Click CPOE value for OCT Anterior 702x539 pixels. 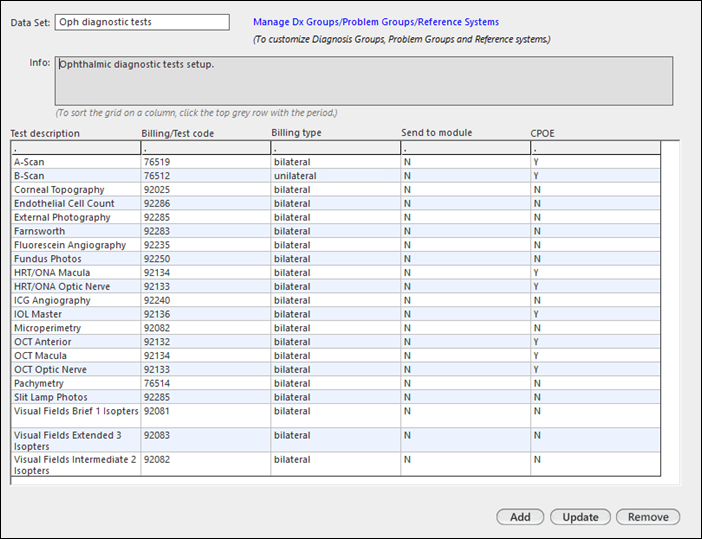click(x=595, y=342)
